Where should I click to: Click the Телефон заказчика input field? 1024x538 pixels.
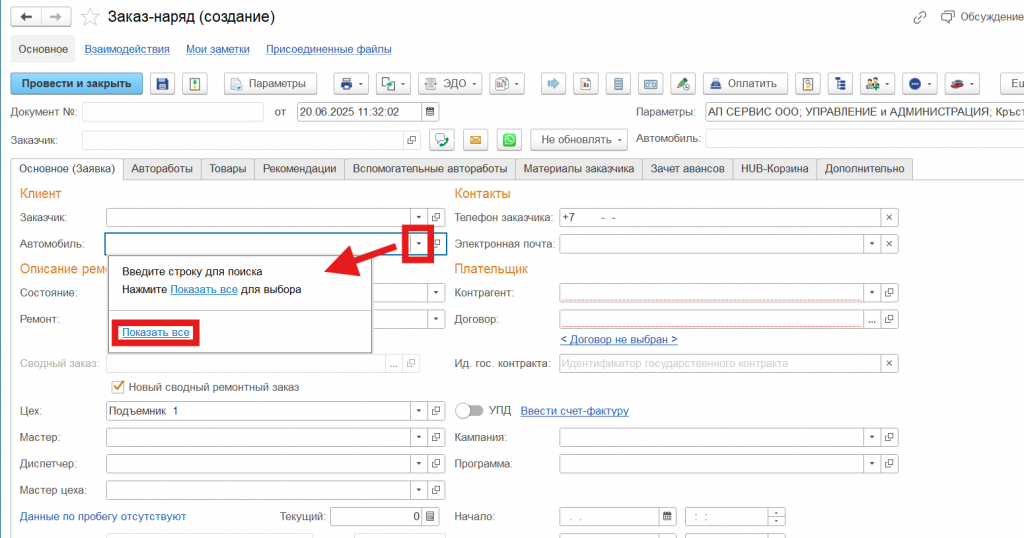tap(718, 217)
